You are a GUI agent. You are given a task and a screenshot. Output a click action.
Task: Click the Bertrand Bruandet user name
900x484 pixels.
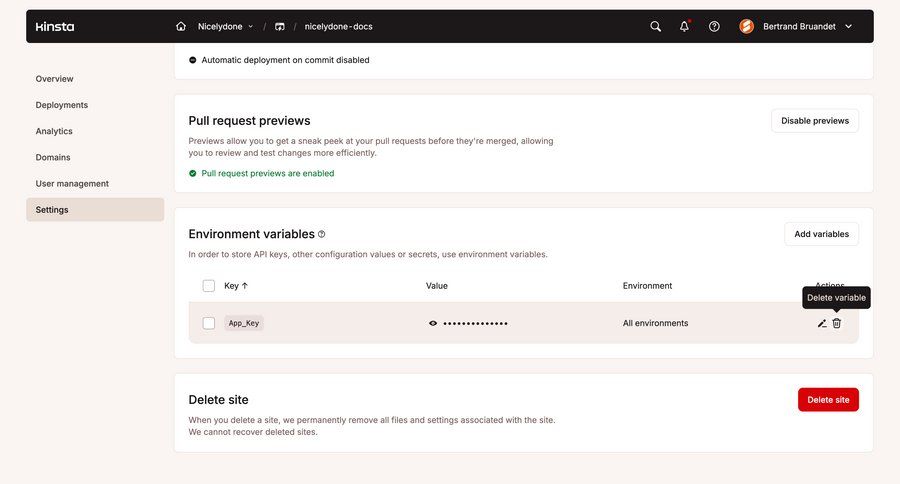tap(799, 26)
